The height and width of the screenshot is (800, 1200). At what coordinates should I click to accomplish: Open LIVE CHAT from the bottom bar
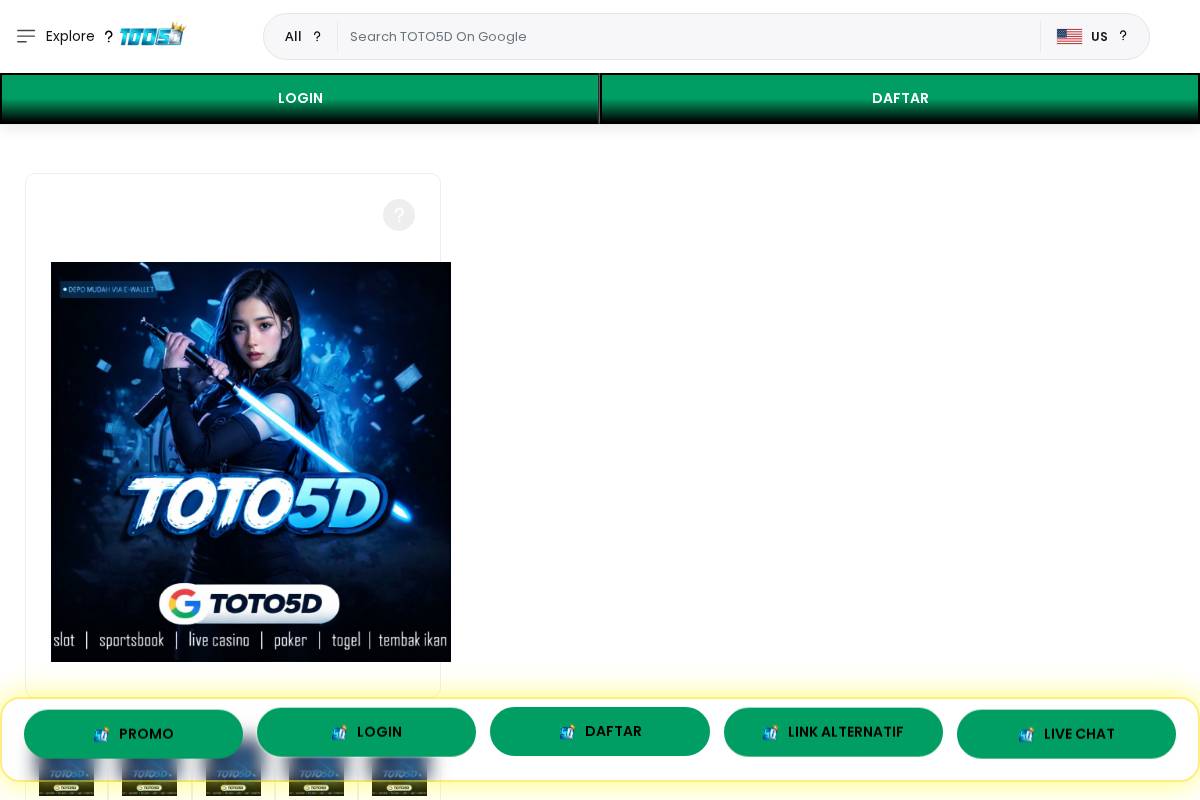tap(1066, 734)
